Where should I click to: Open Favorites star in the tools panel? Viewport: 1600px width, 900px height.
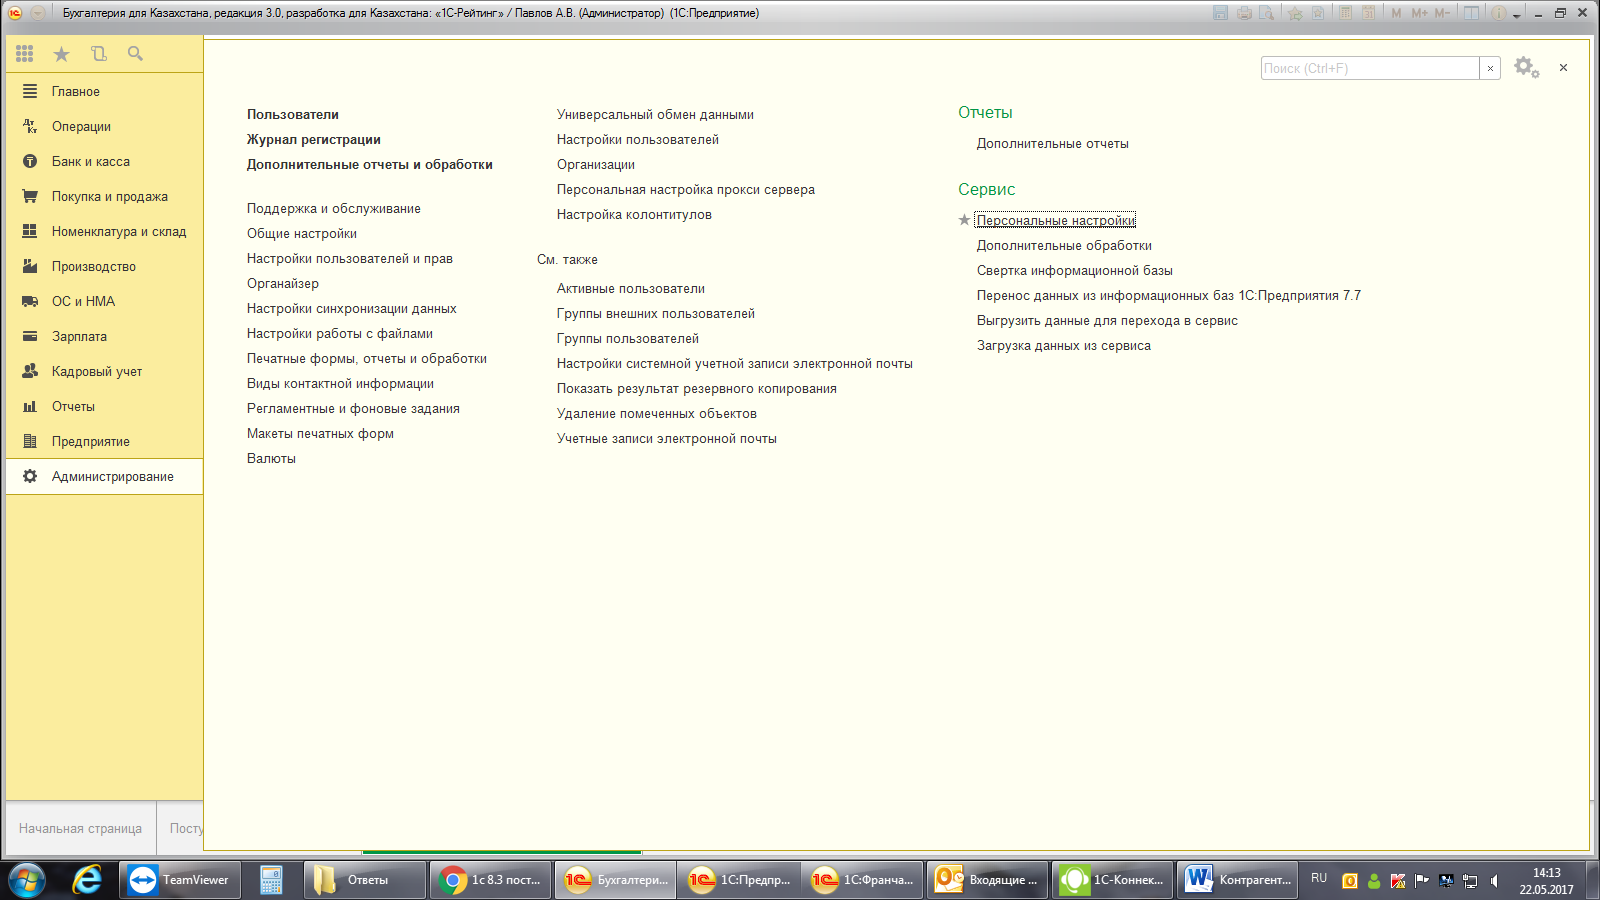61,54
